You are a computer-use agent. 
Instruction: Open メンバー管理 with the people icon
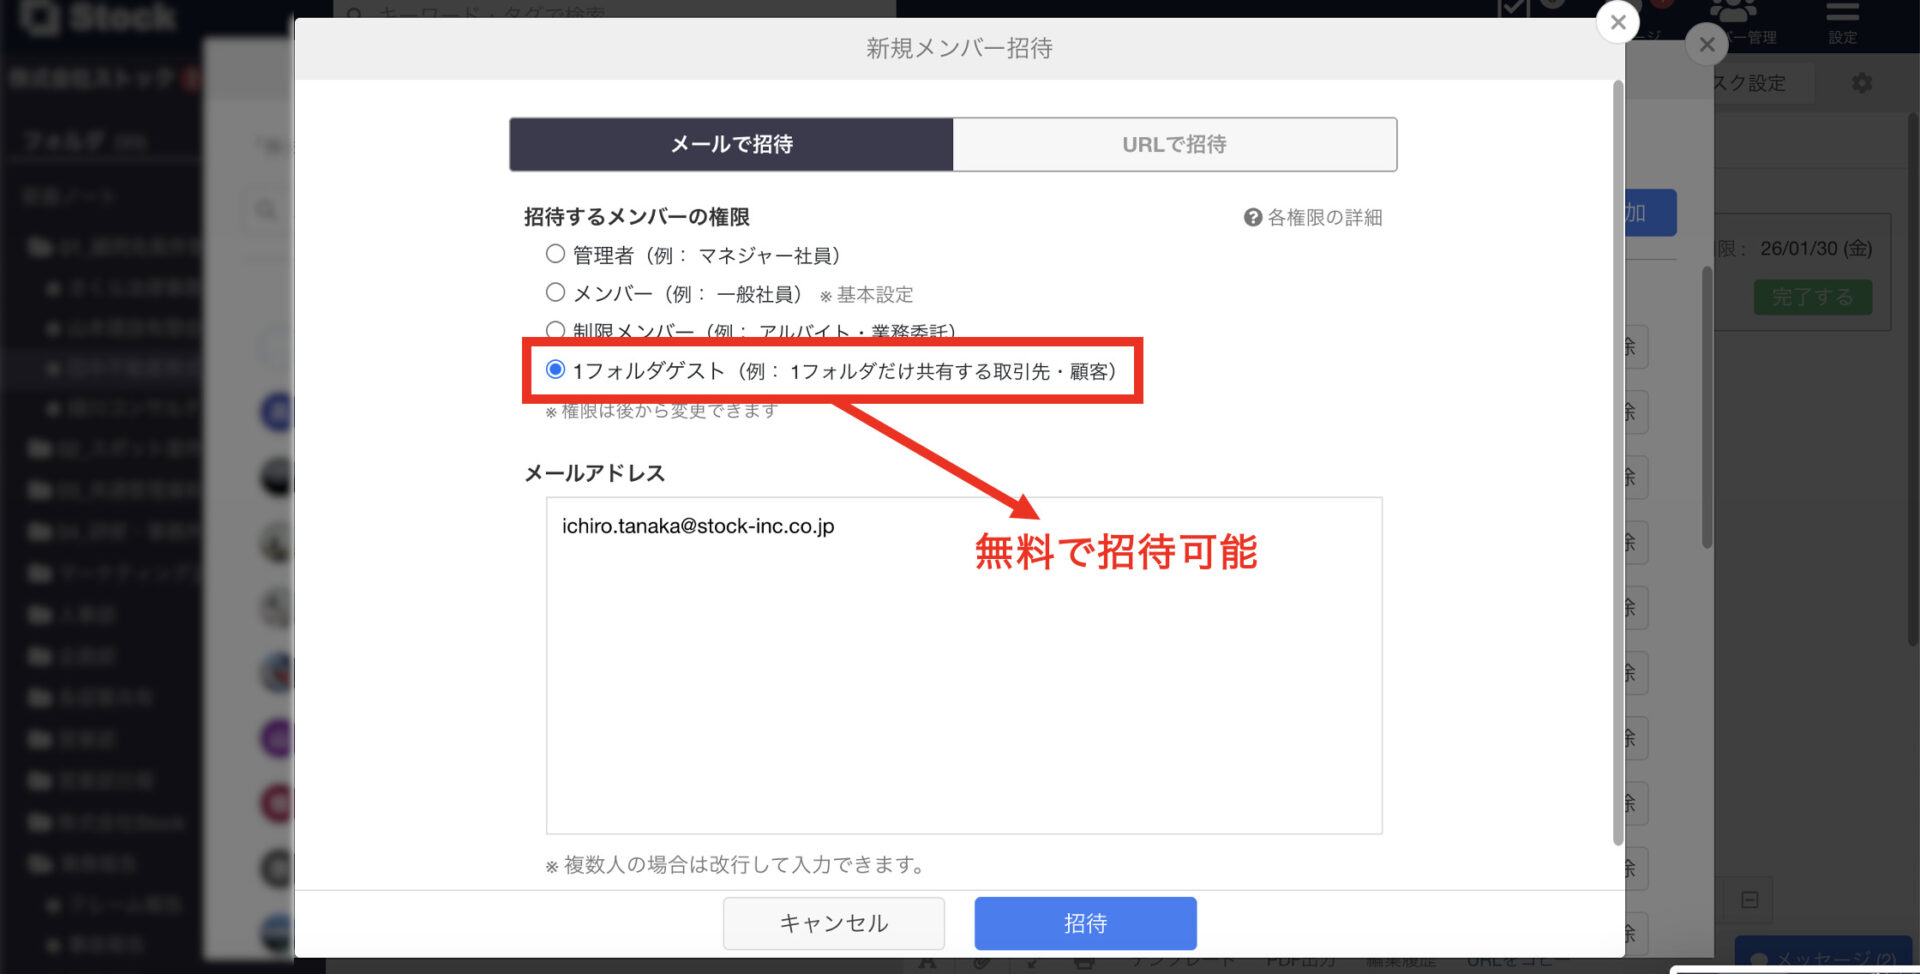pyautogui.click(x=1735, y=12)
